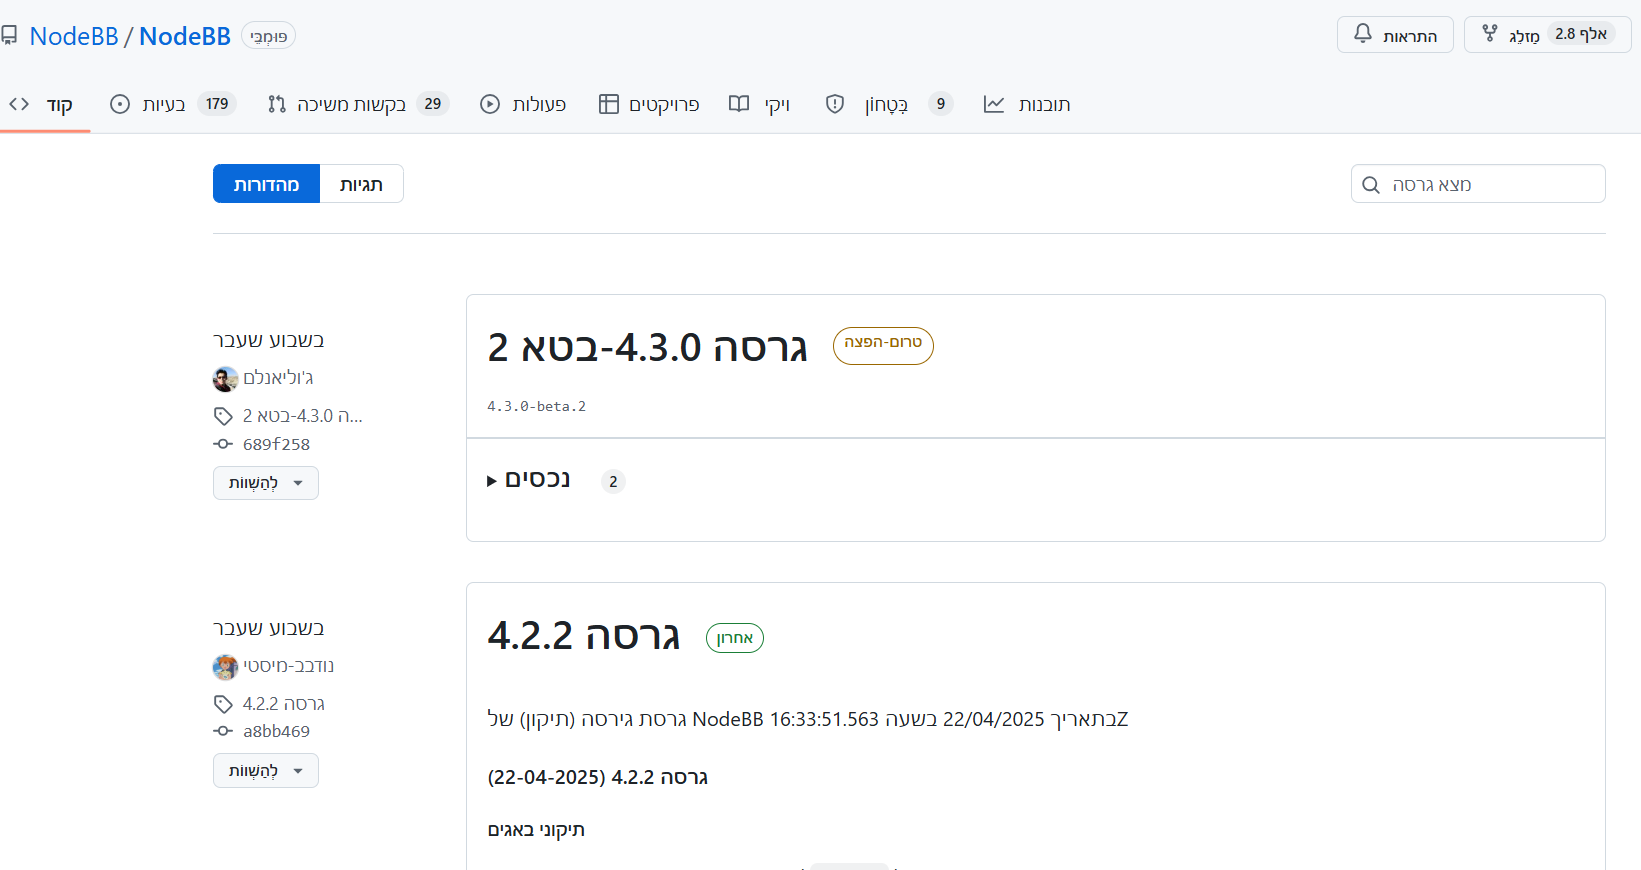The image size is (1641, 870).
Task: Click the table icon beside פרויקטים
Action: (608, 104)
